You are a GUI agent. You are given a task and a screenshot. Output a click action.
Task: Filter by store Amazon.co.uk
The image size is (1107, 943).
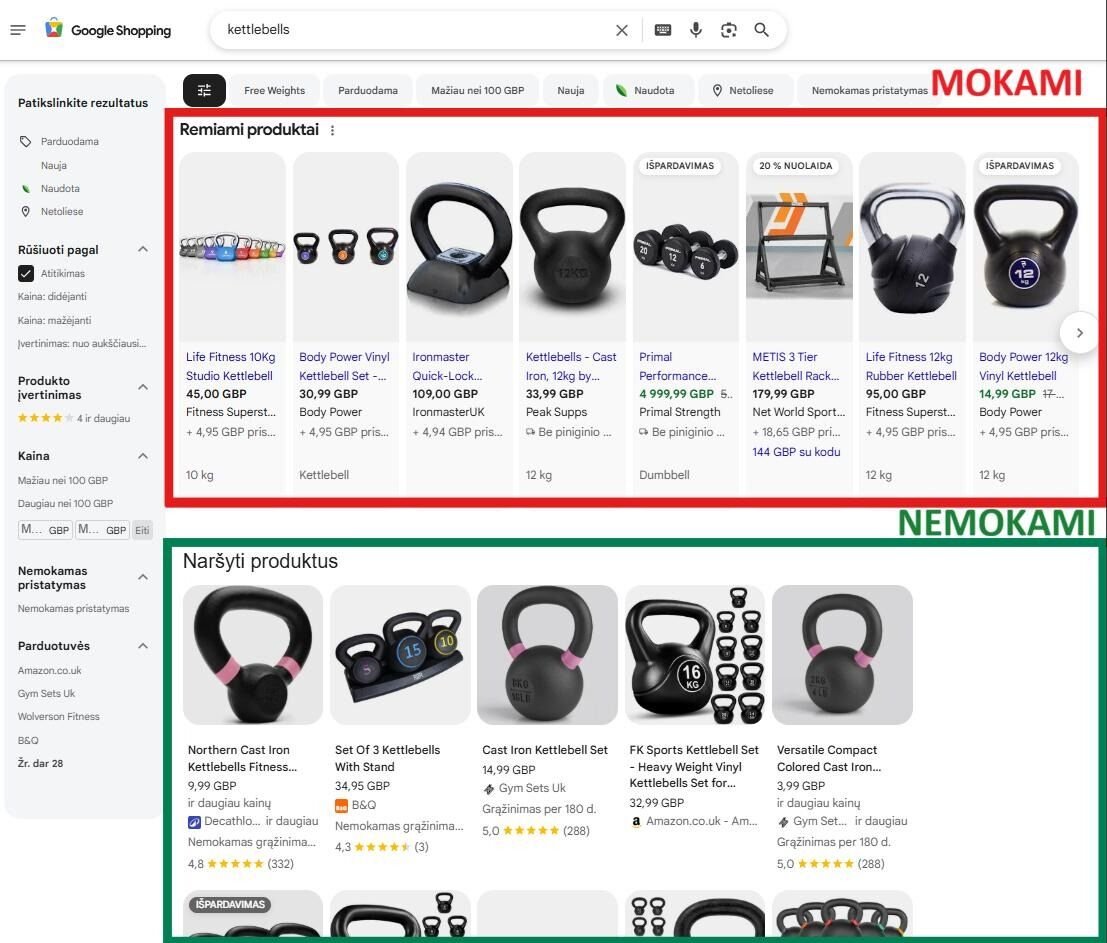pyautogui.click(x=49, y=671)
